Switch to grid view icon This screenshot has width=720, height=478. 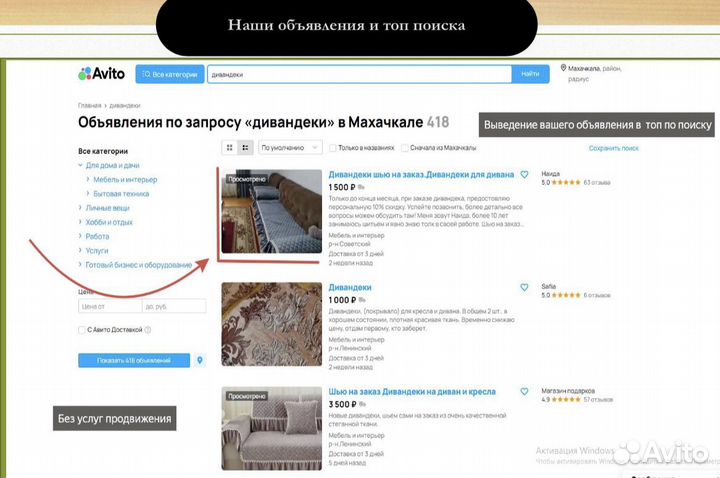pyautogui.click(x=230, y=147)
